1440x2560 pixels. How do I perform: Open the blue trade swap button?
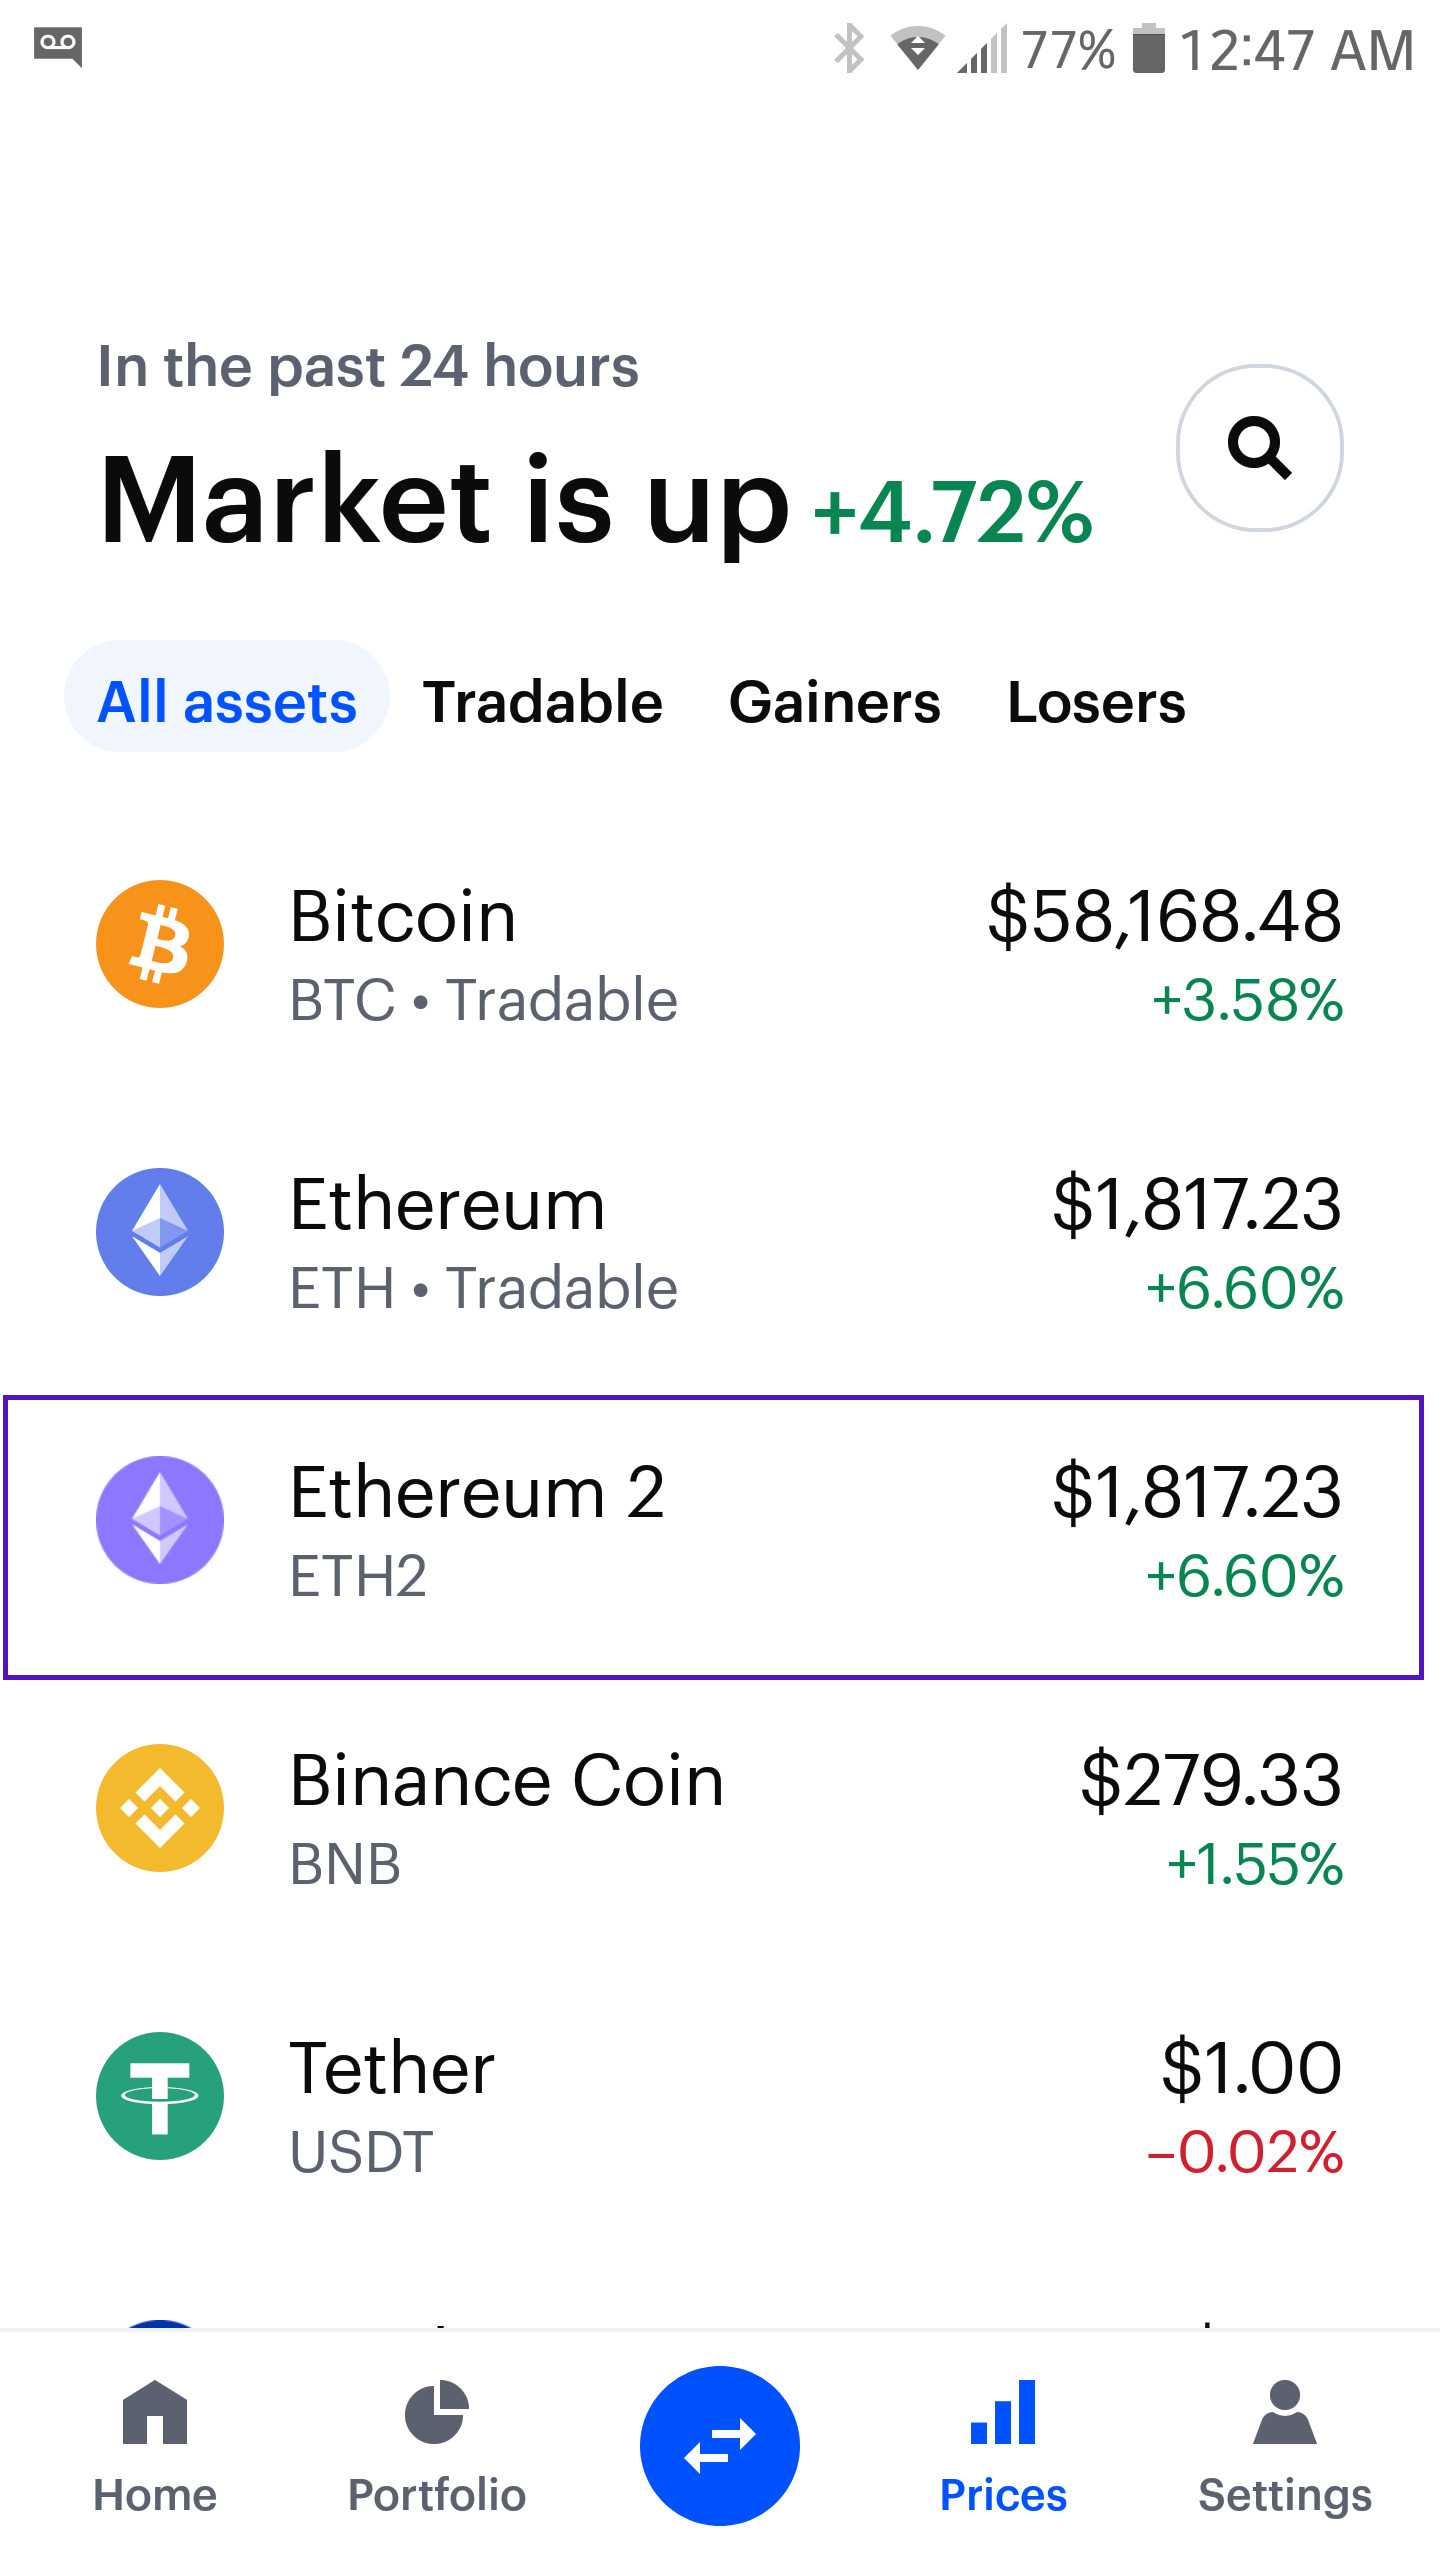click(x=720, y=2446)
